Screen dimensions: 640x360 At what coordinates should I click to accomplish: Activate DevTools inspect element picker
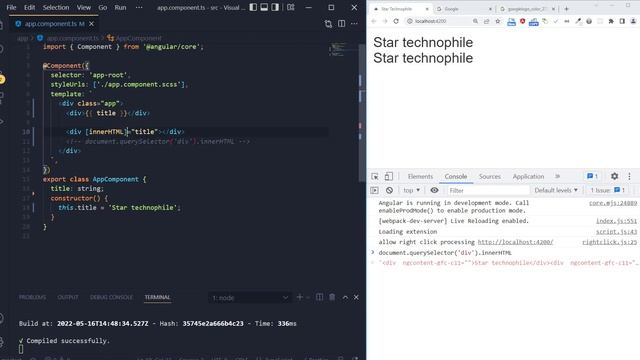[375, 176]
